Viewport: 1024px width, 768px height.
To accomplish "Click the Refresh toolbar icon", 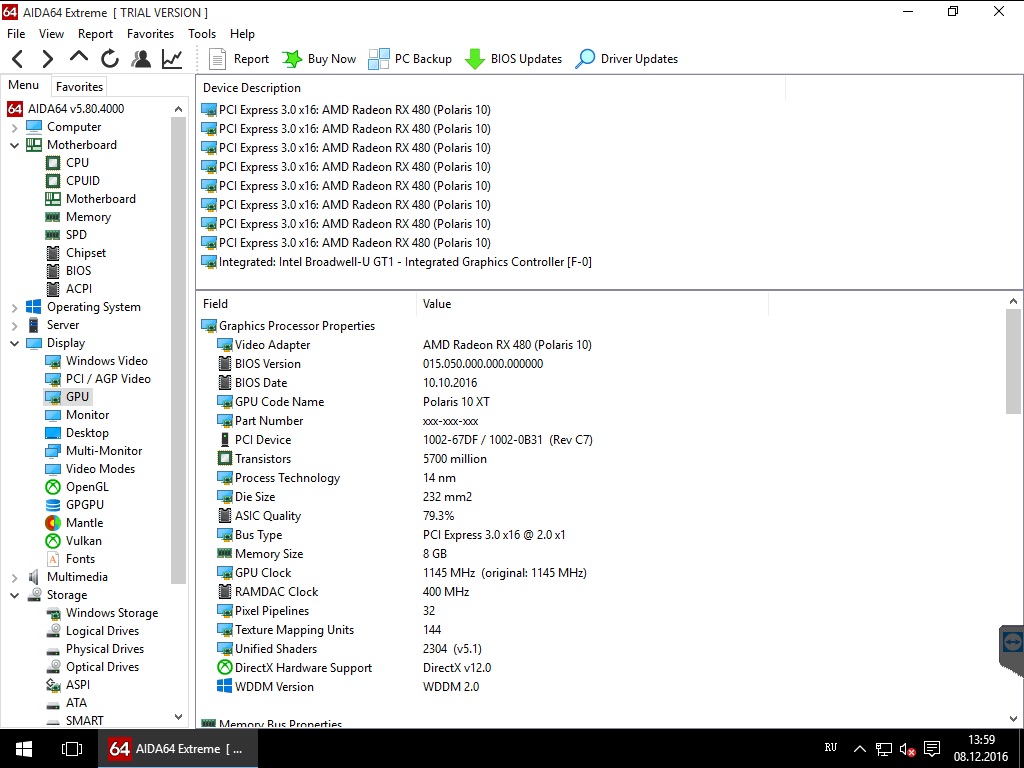I will point(110,59).
